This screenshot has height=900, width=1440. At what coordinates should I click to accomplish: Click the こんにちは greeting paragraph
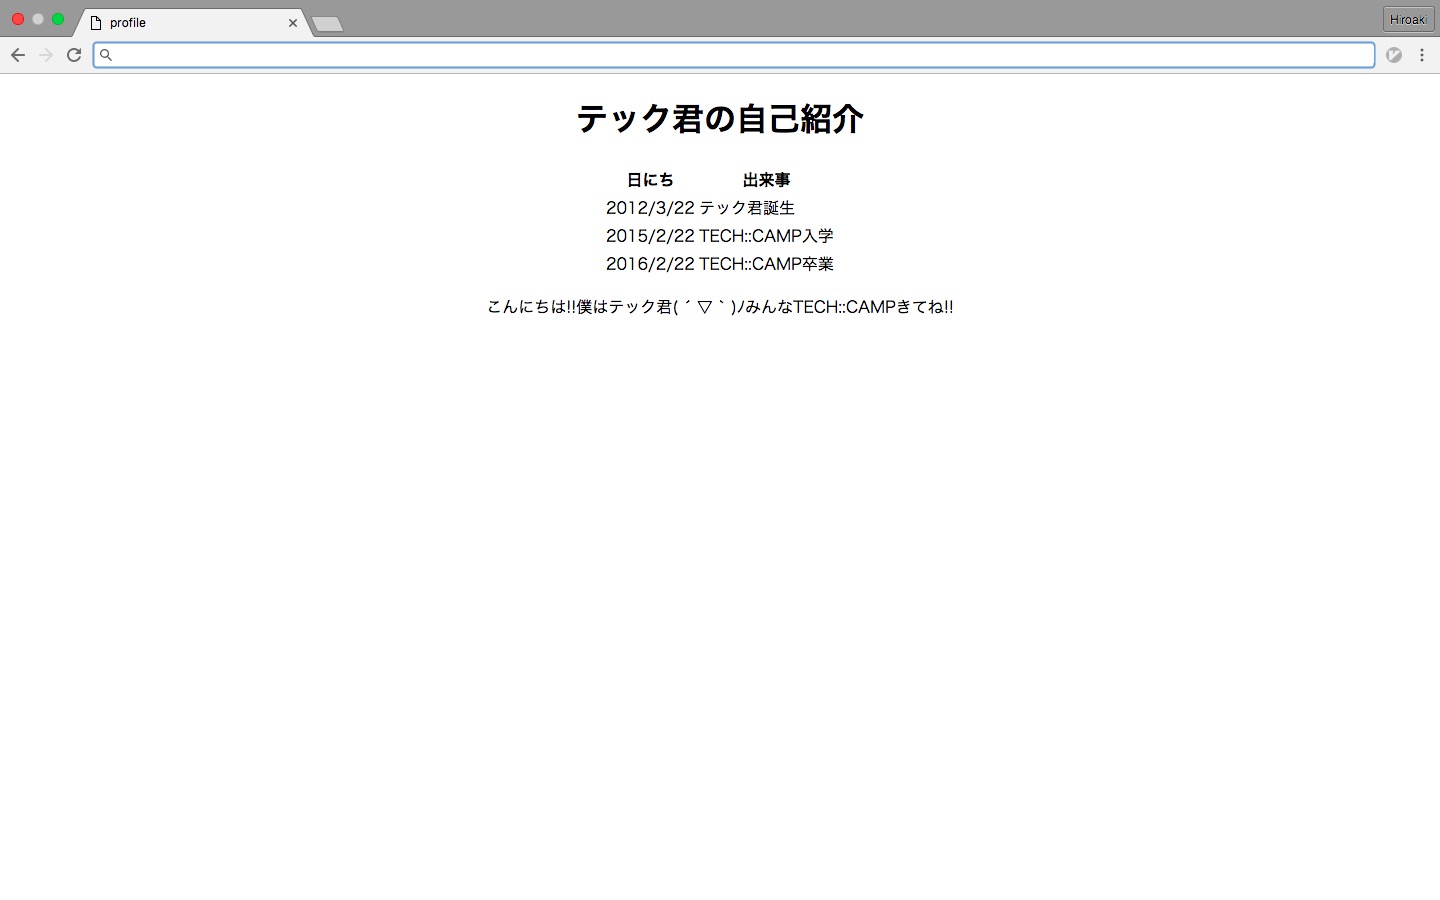[x=720, y=307]
